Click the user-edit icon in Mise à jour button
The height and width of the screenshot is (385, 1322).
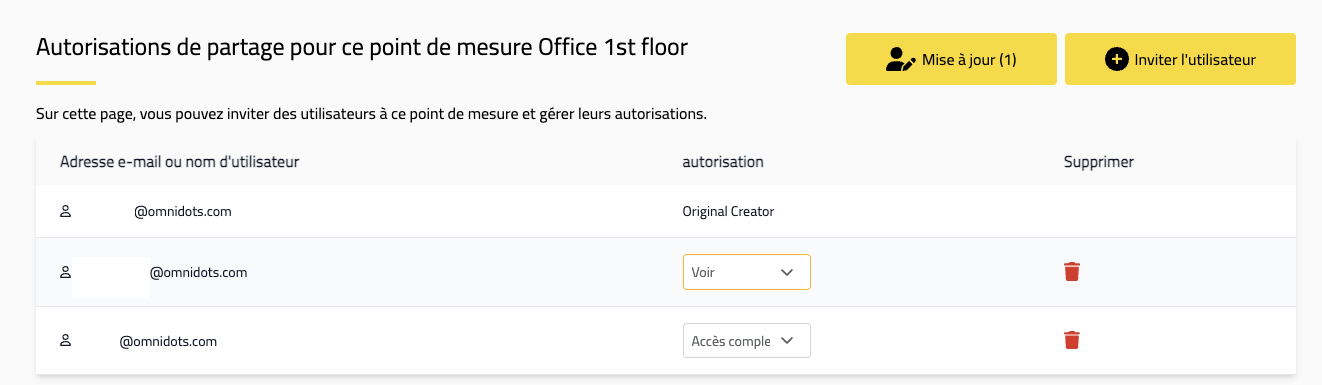pyautogui.click(x=901, y=60)
